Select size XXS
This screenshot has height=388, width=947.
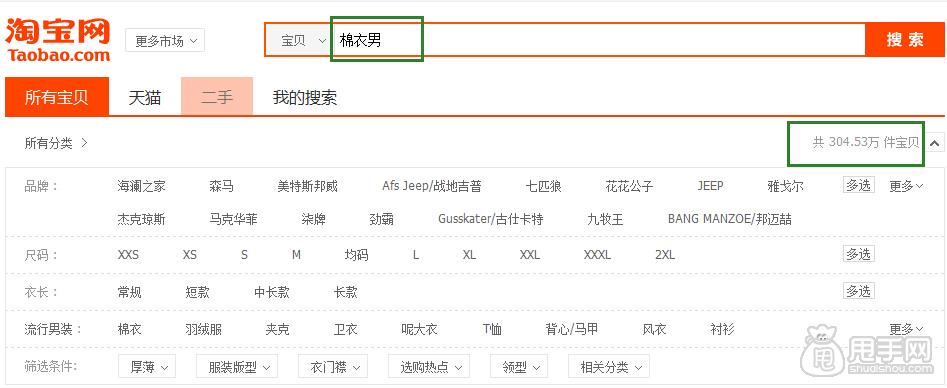[128, 254]
